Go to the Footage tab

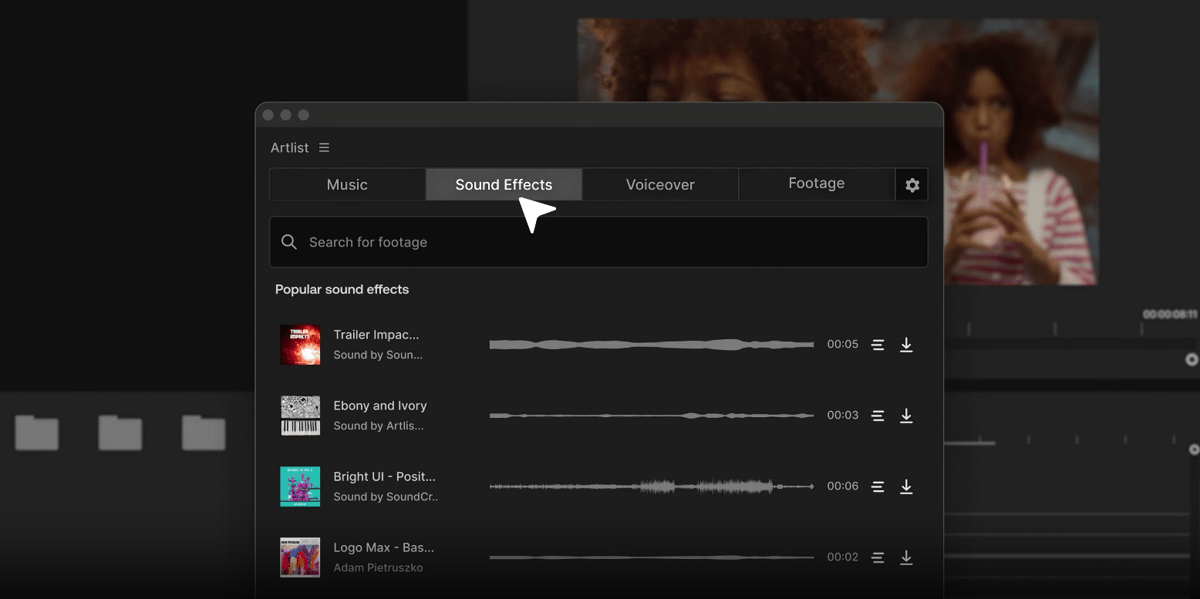coord(816,184)
